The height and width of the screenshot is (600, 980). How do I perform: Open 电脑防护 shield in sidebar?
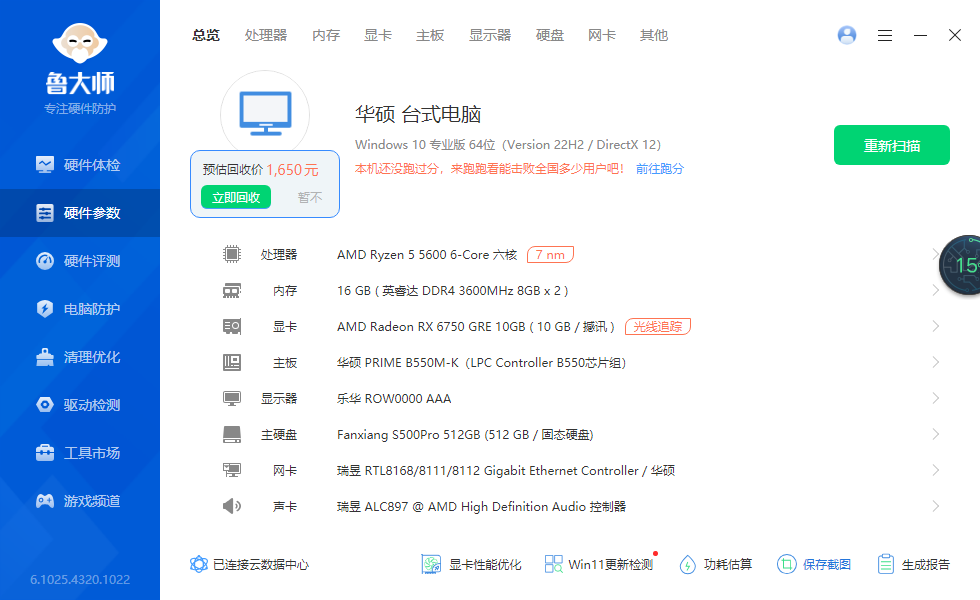coord(45,309)
